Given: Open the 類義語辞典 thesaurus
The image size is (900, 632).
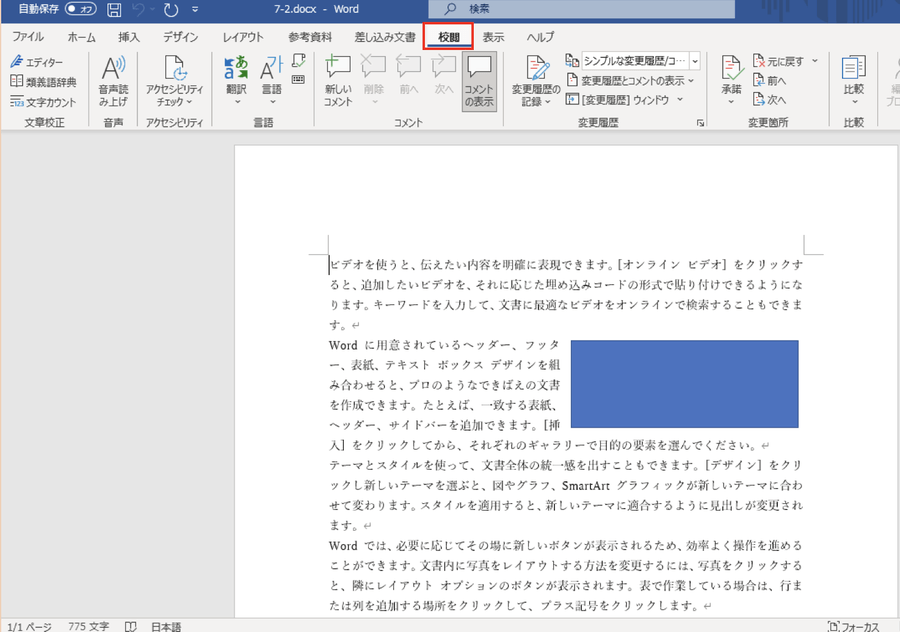Looking at the screenshot, I should tap(43, 81).
